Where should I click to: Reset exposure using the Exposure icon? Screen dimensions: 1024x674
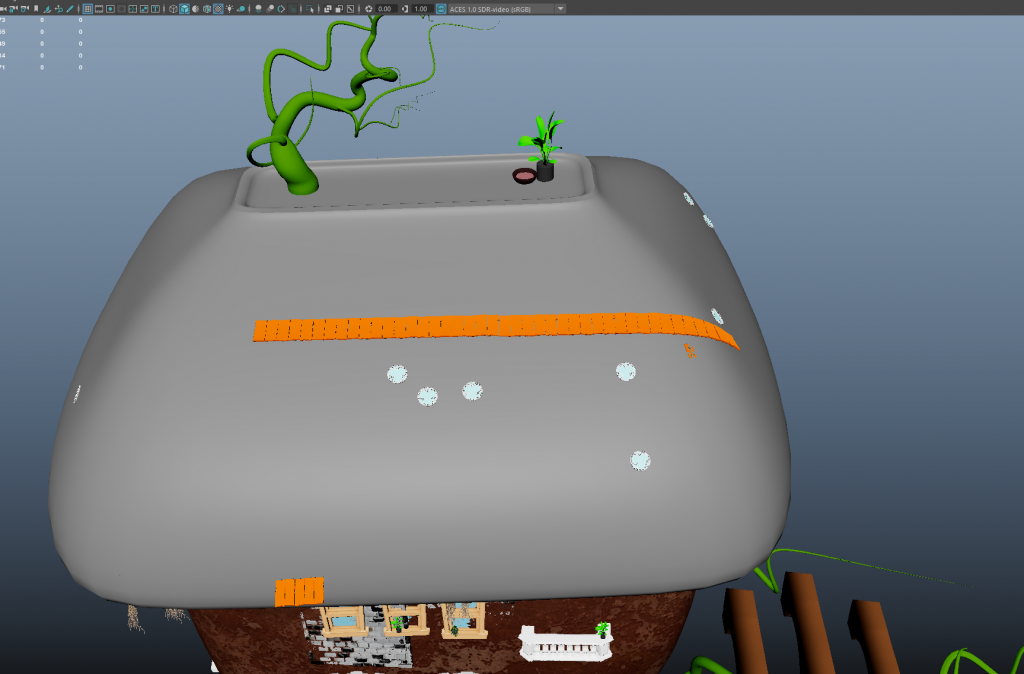[x=369, y=8]
